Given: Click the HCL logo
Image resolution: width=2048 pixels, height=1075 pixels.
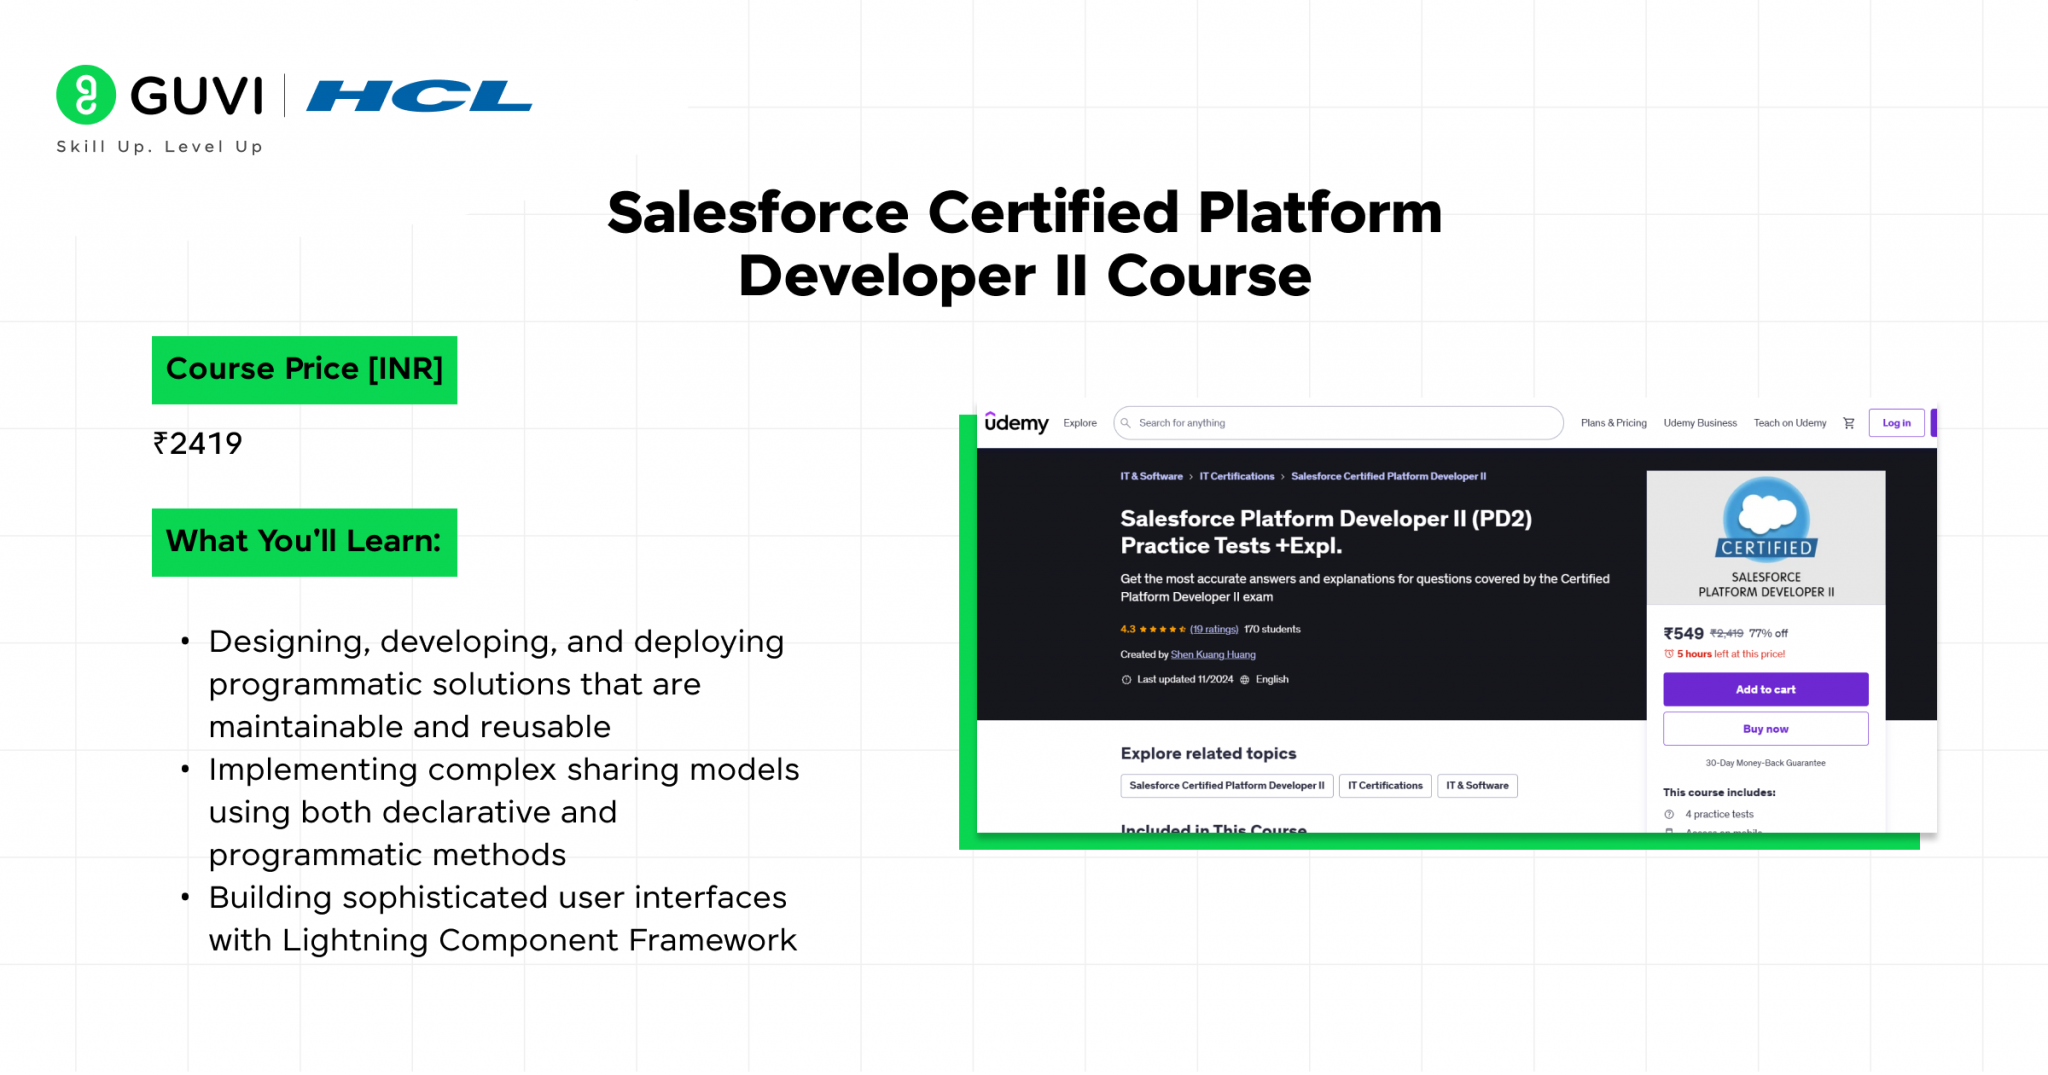Looking at the screenshot, I should pyautogui.click(x=419, y=97).
